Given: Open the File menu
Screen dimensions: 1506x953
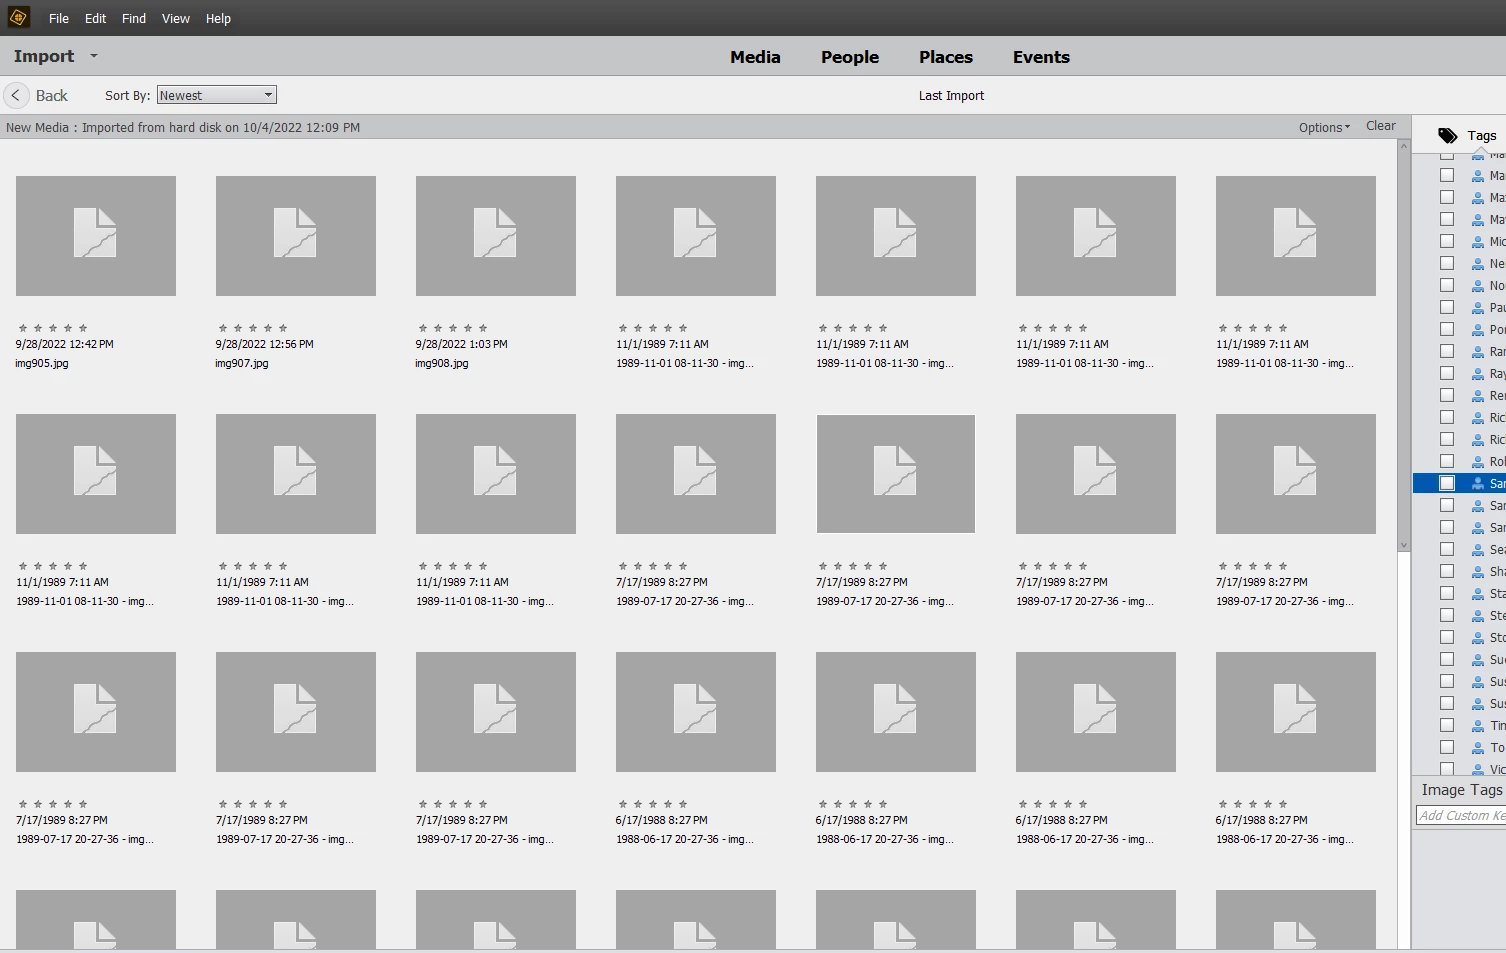Looking at the screenshot, I should 59,18.
